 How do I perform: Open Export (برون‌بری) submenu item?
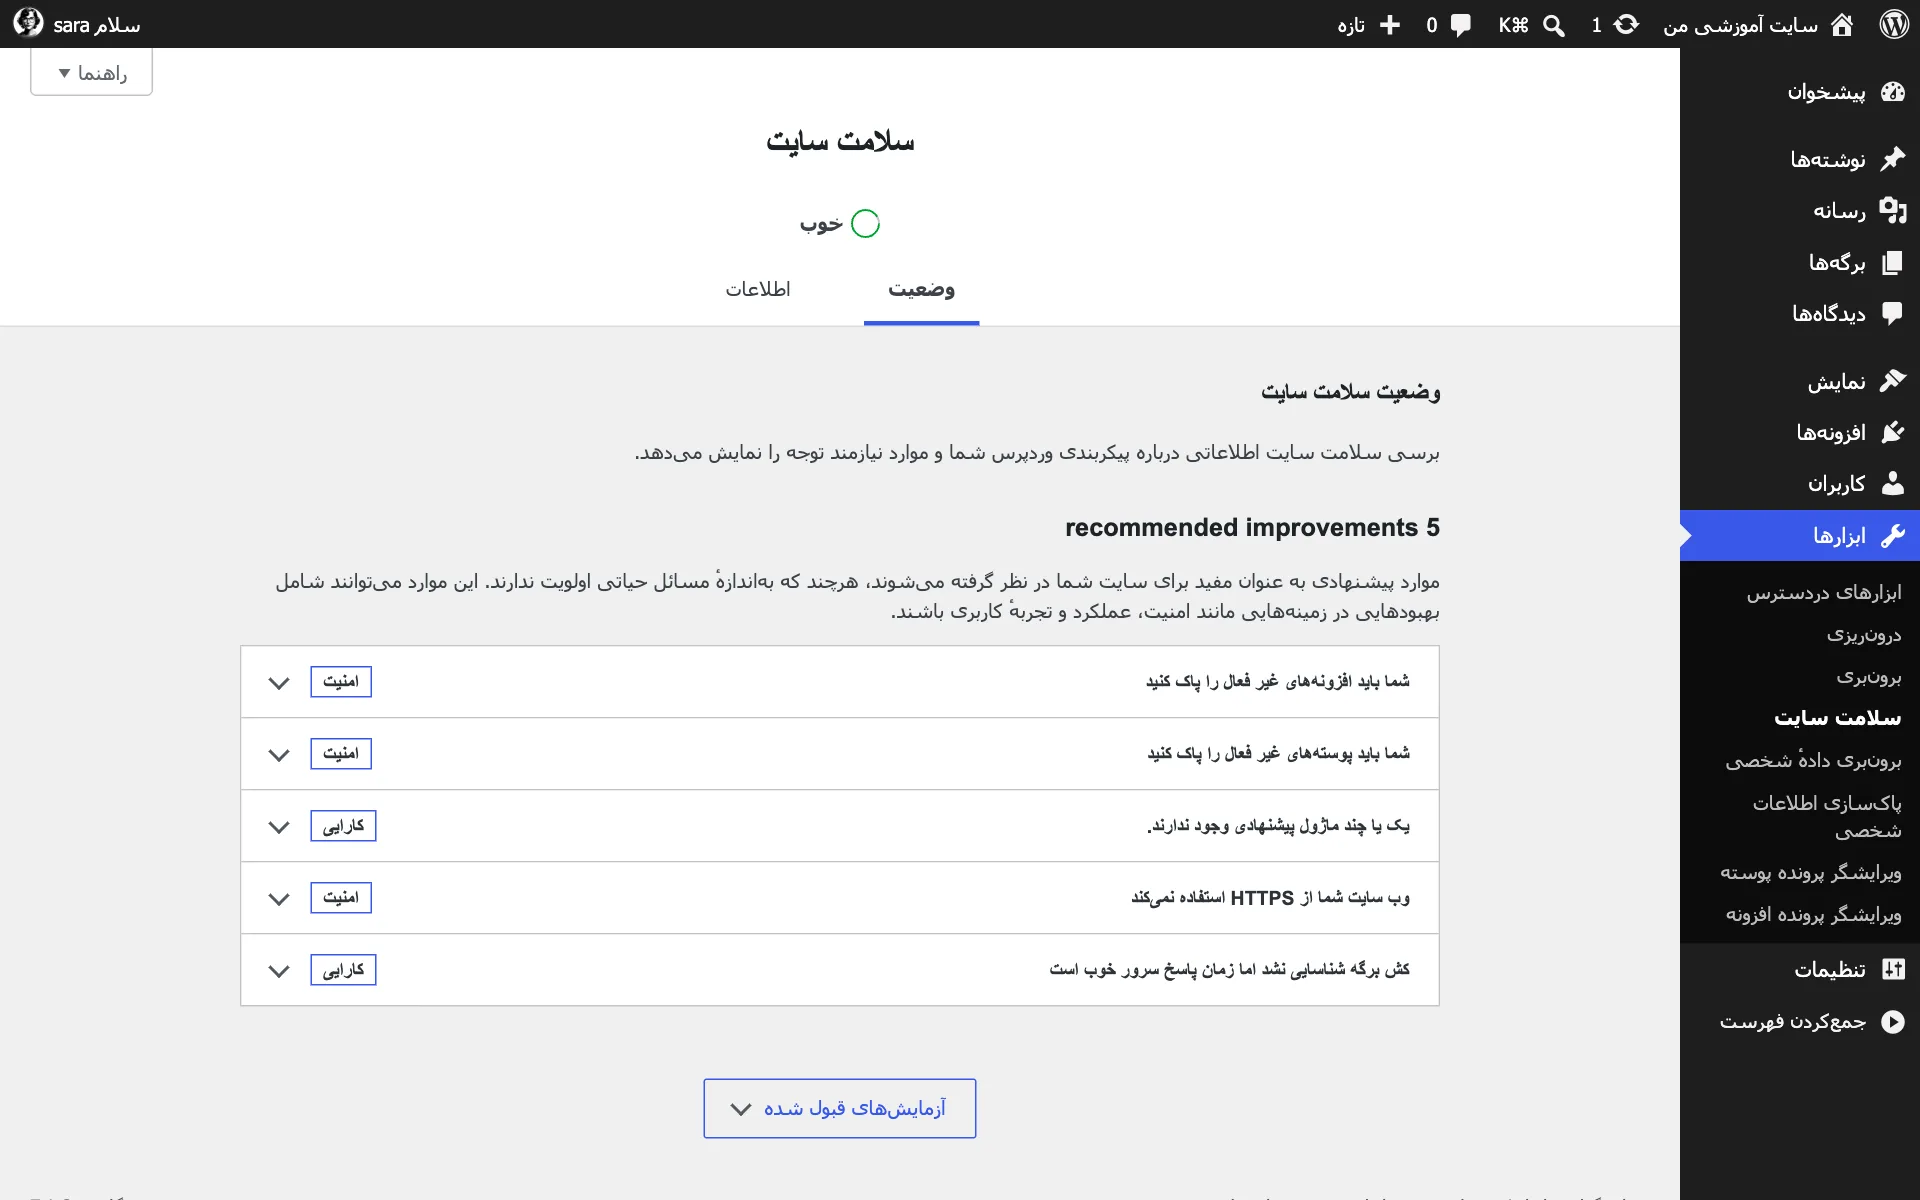pyautogui.click(x=1869, y=677)
